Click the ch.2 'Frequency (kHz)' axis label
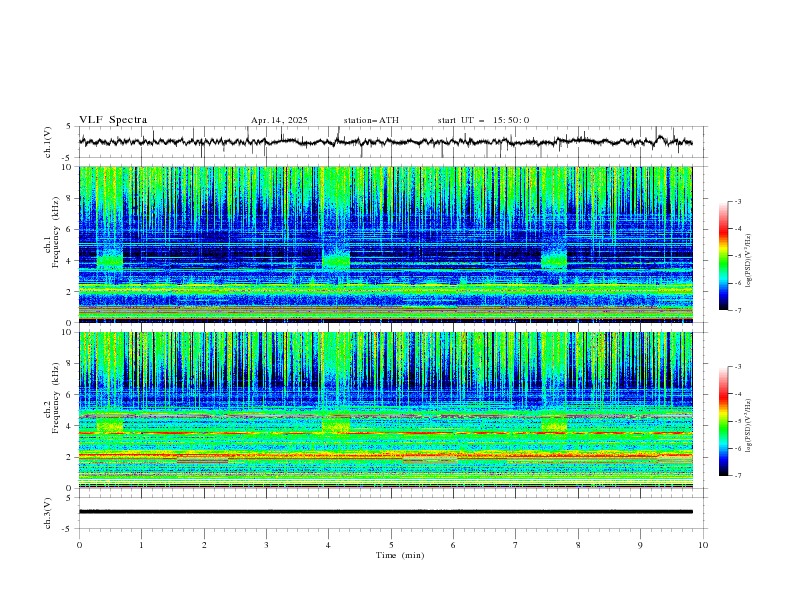The width and height of the screenshot is (792, 612). pyautogui.click(x=56, y=397)
